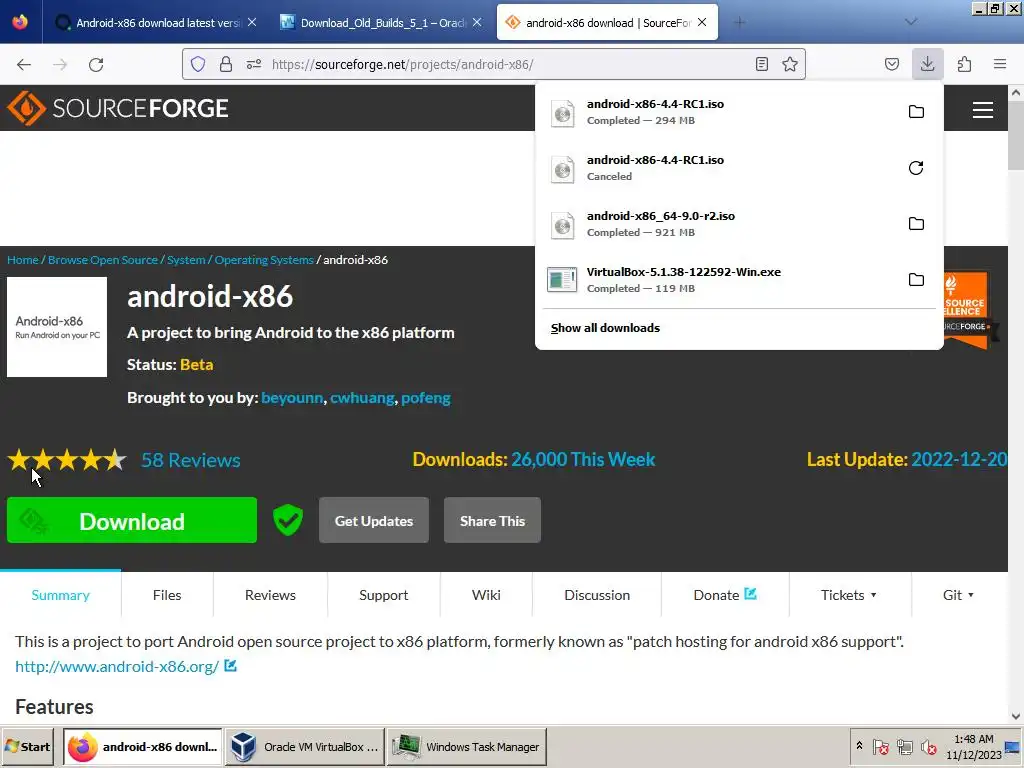
Task: Click the green Download button
Action: pyautogui.click(x=132, y=520)
